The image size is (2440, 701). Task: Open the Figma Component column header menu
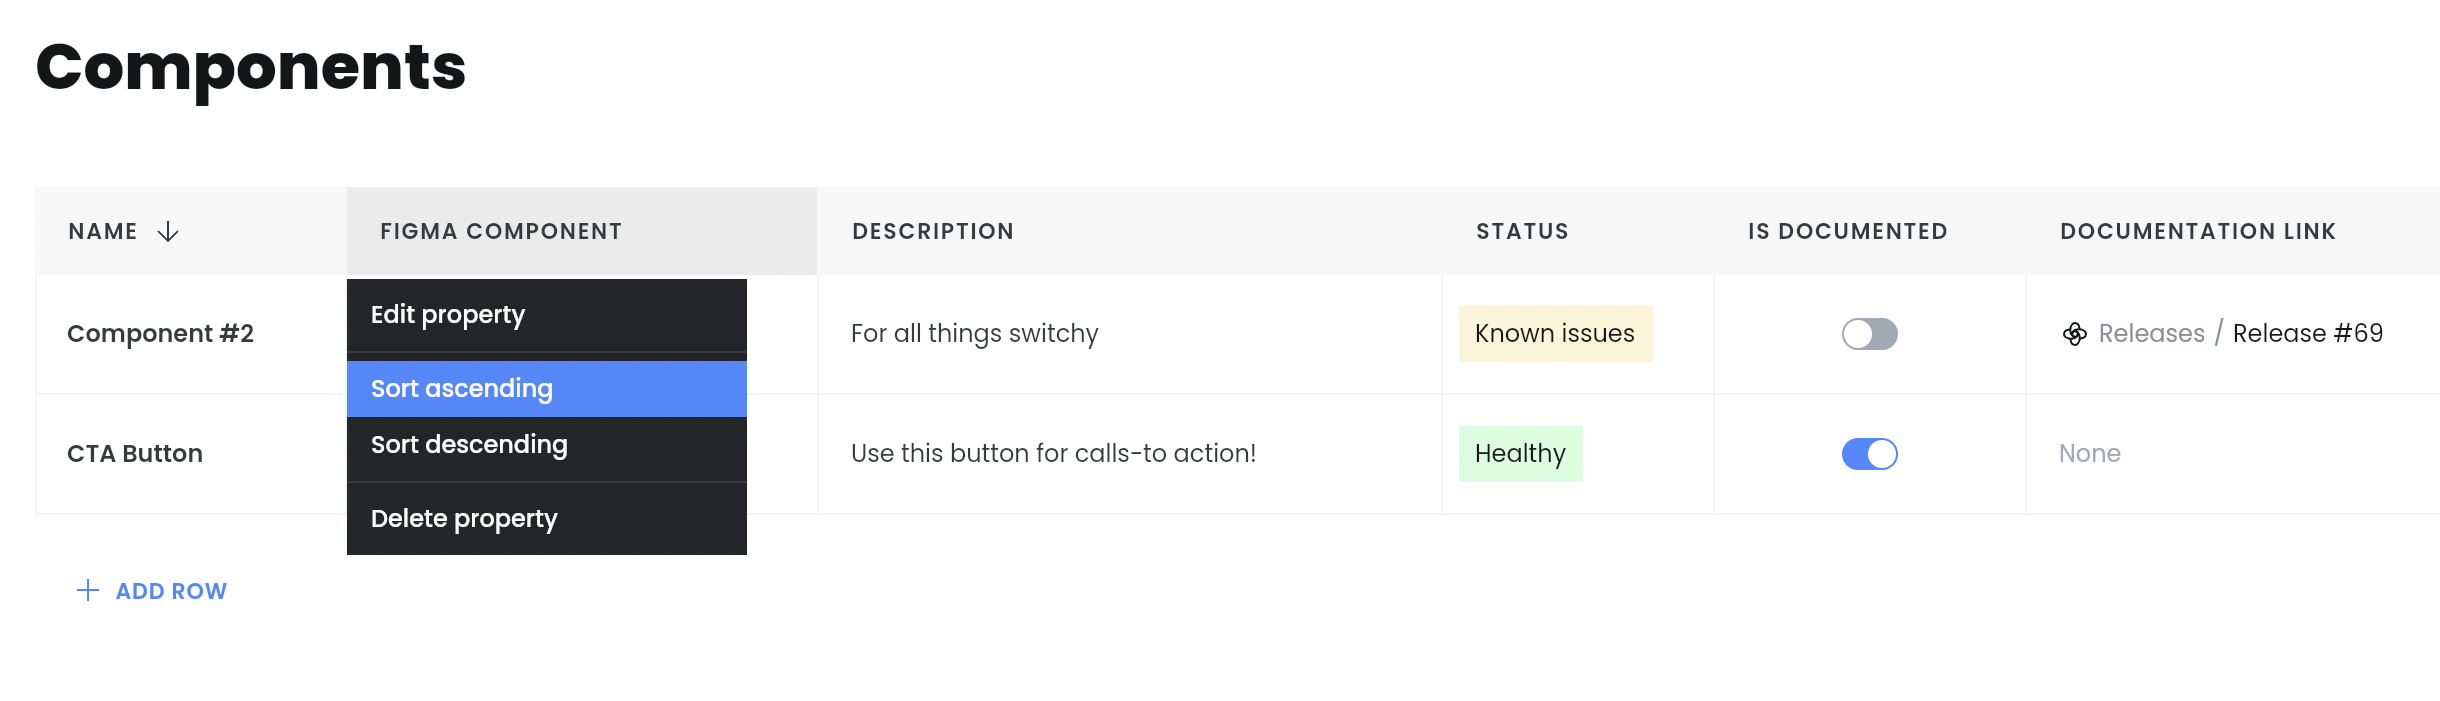582,231
